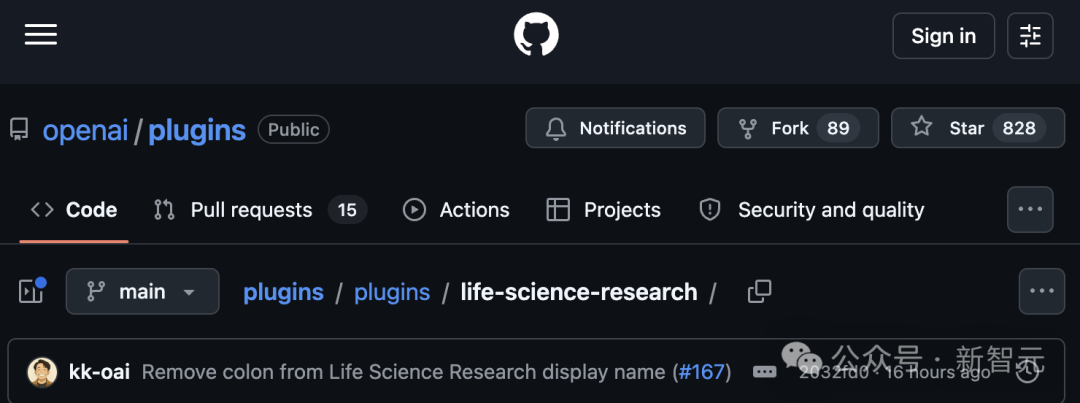Click the kk-oai avatar thumbnail
Screen dimensions: 1080x403
tap(42, 372)
